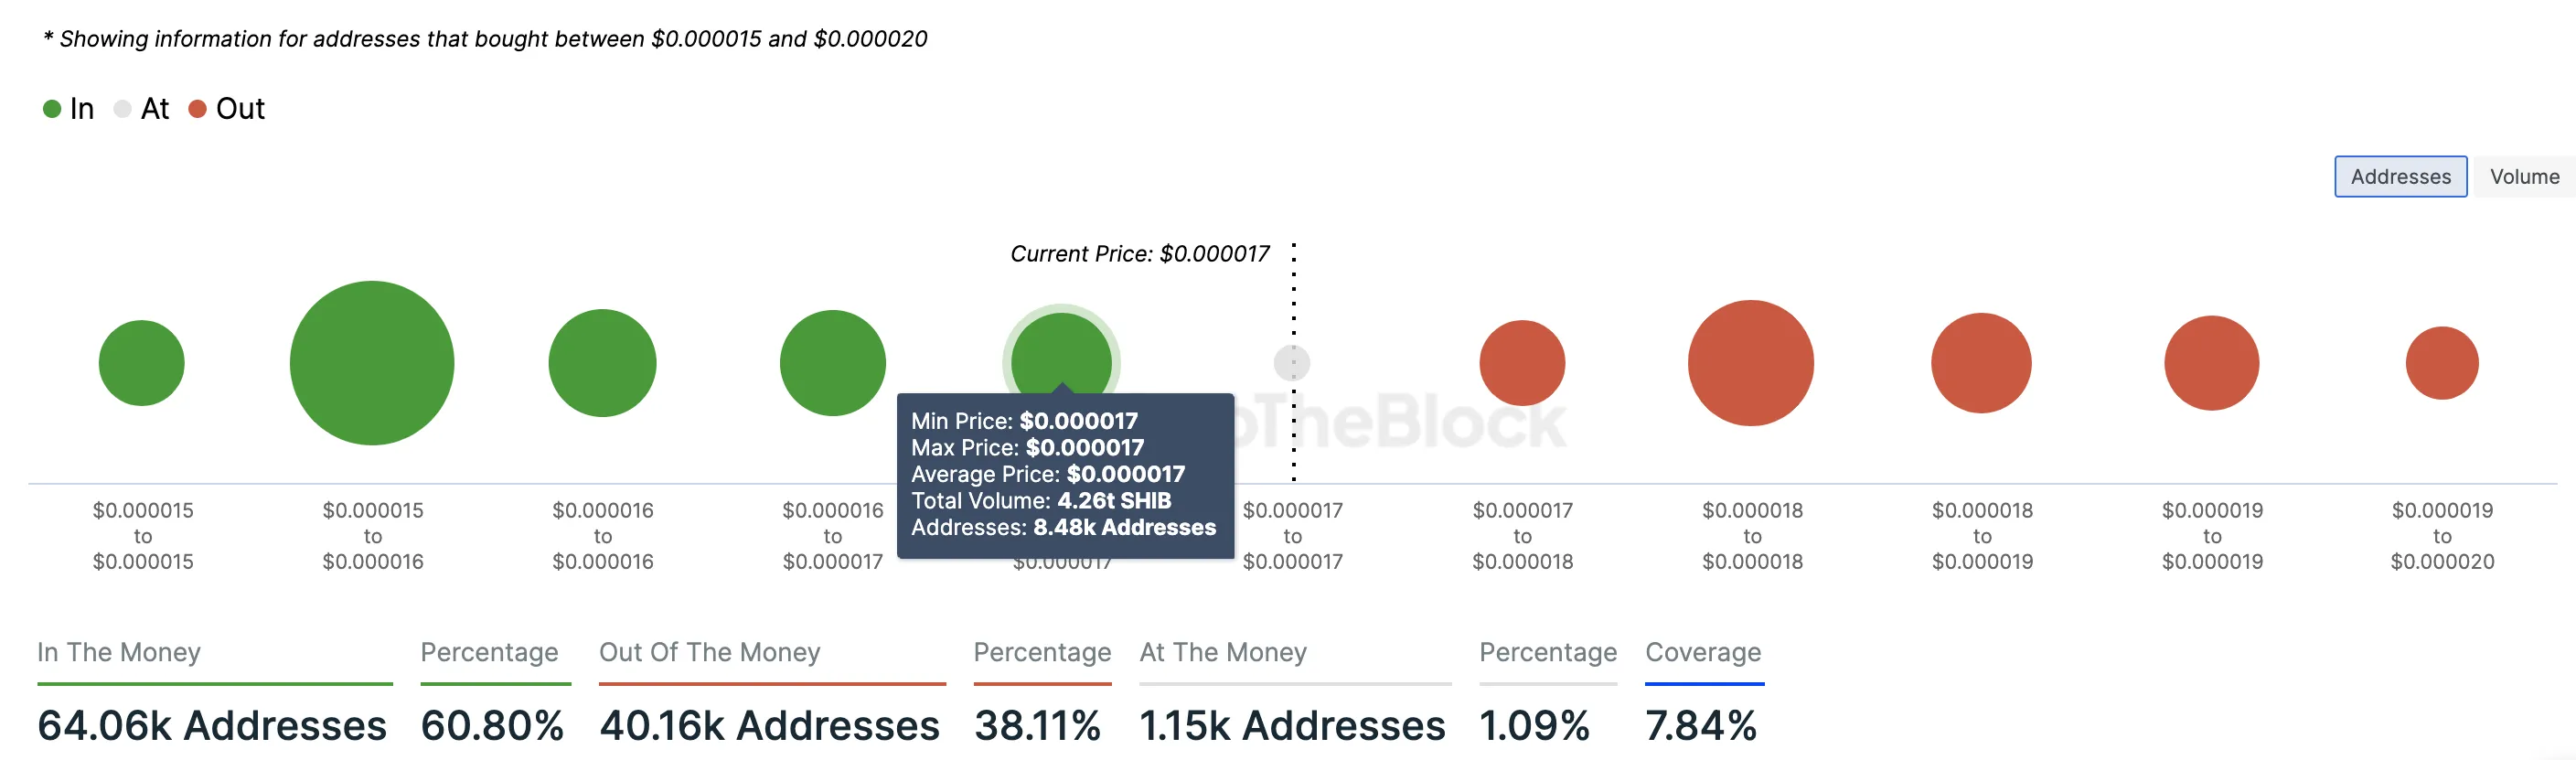The image size is (2576, 760).
Task: Click the first red bubble after current price
Action: (x=1522, y=363)
